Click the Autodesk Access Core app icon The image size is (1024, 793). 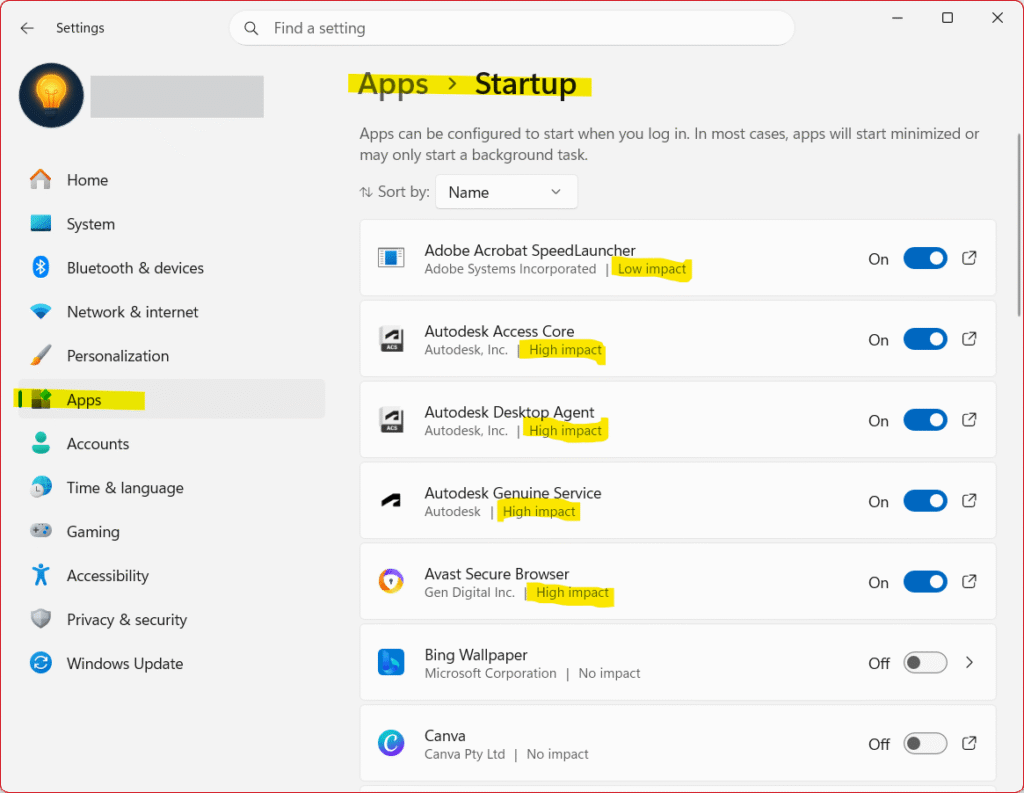click(391, 339)
